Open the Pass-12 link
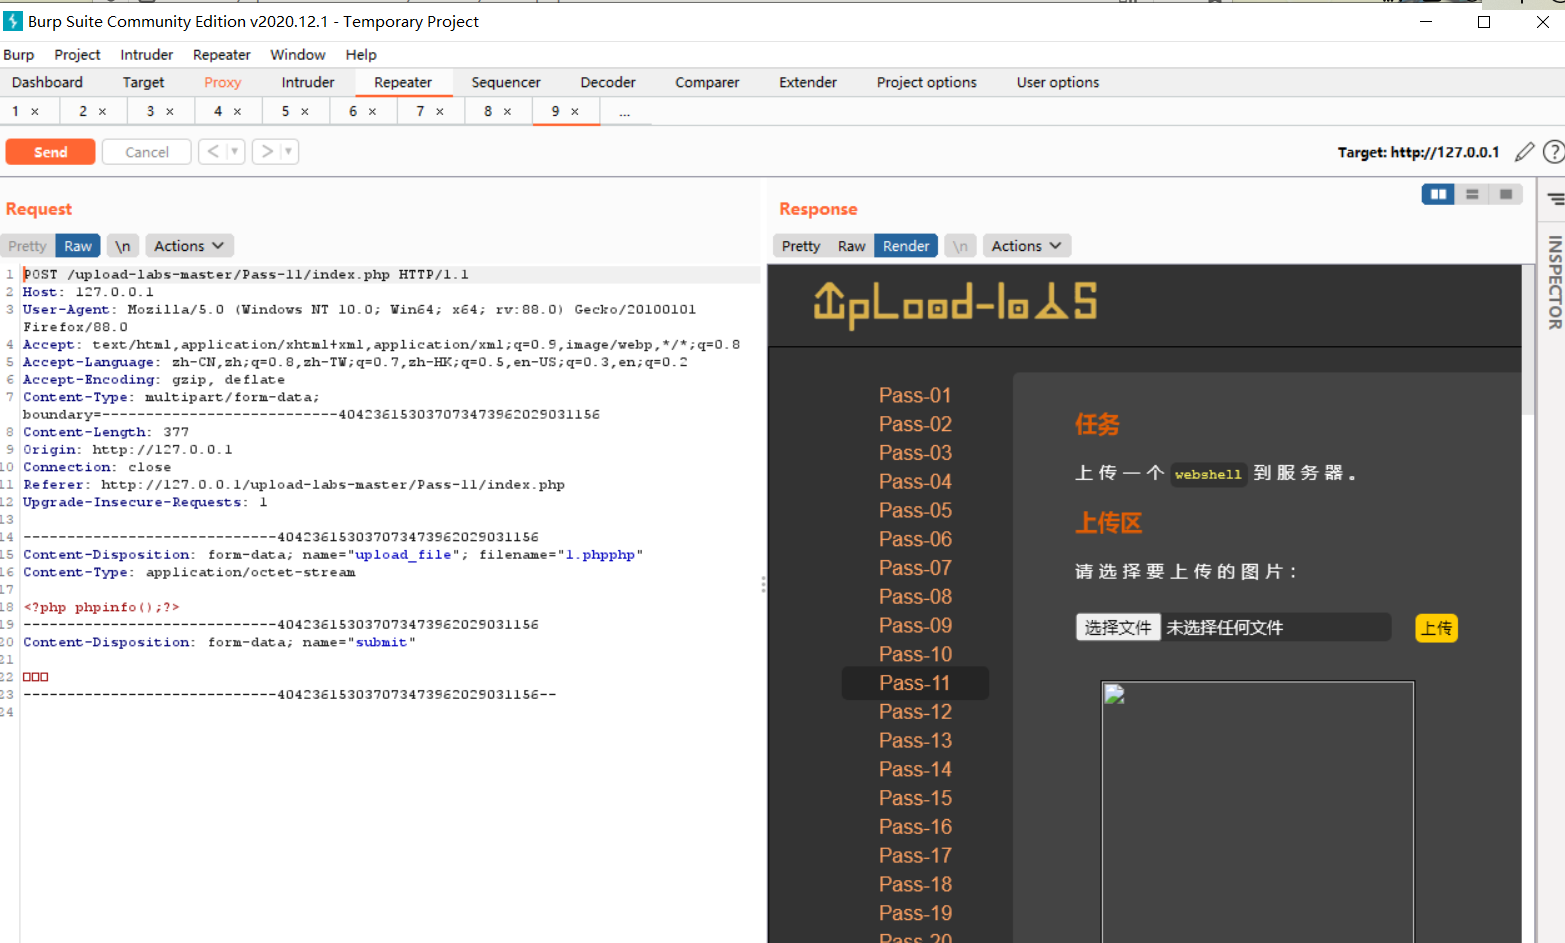 (x=915, y=712)
